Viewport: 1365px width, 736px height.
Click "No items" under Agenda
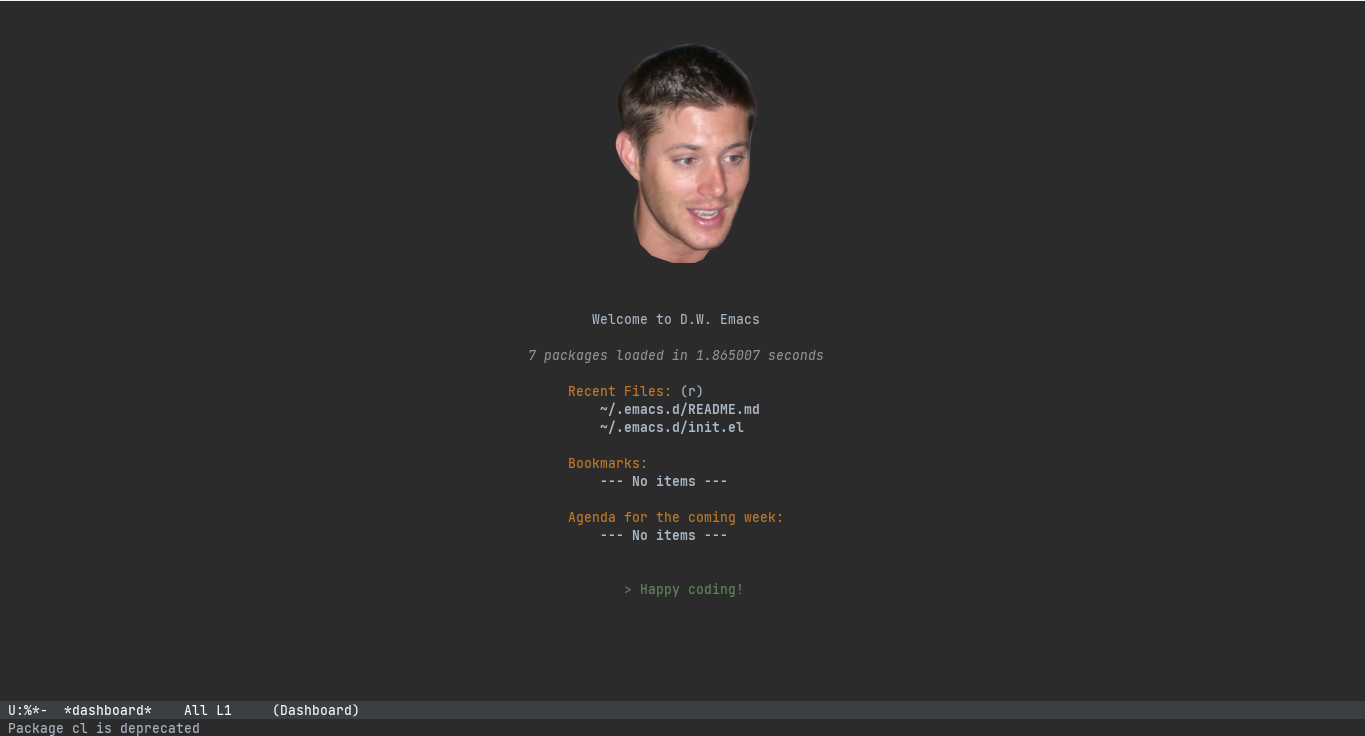coord(664,535)
